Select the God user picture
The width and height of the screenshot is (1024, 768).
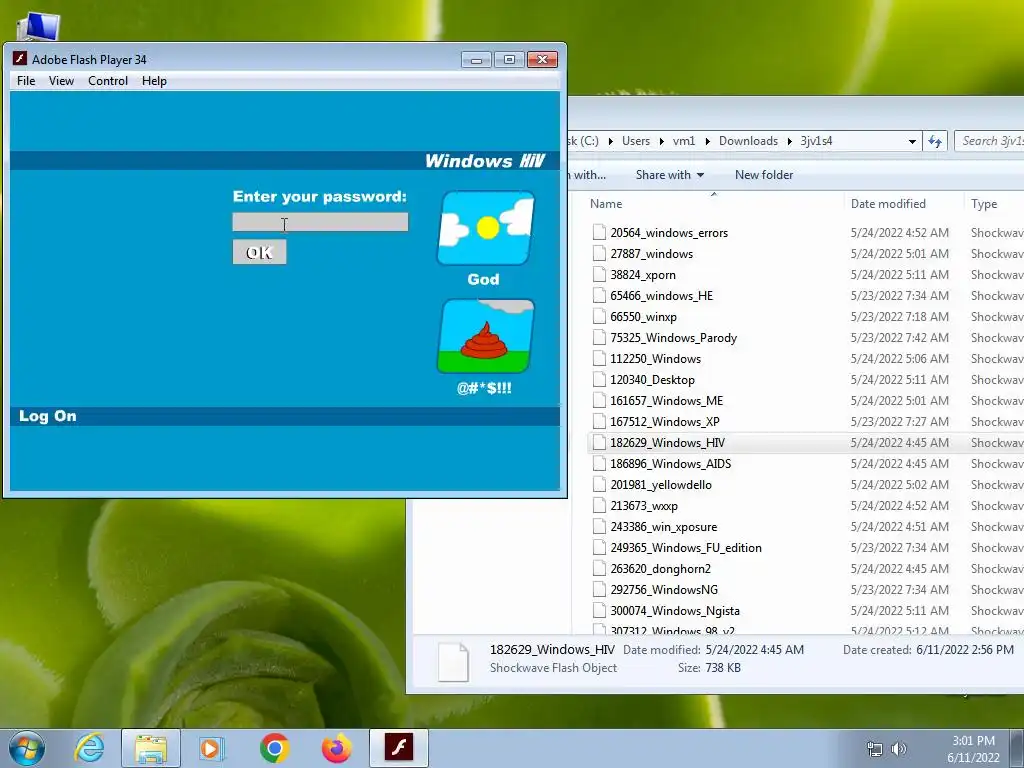485,228
